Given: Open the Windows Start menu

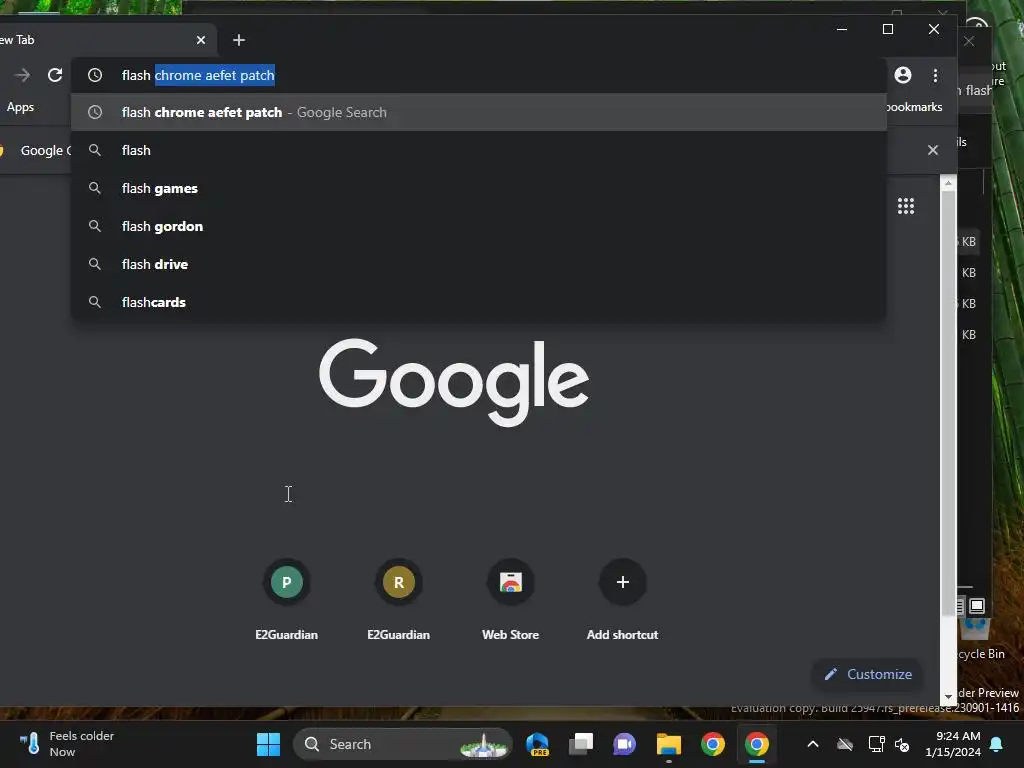Looking at the screenshot, I should point(268,744).
